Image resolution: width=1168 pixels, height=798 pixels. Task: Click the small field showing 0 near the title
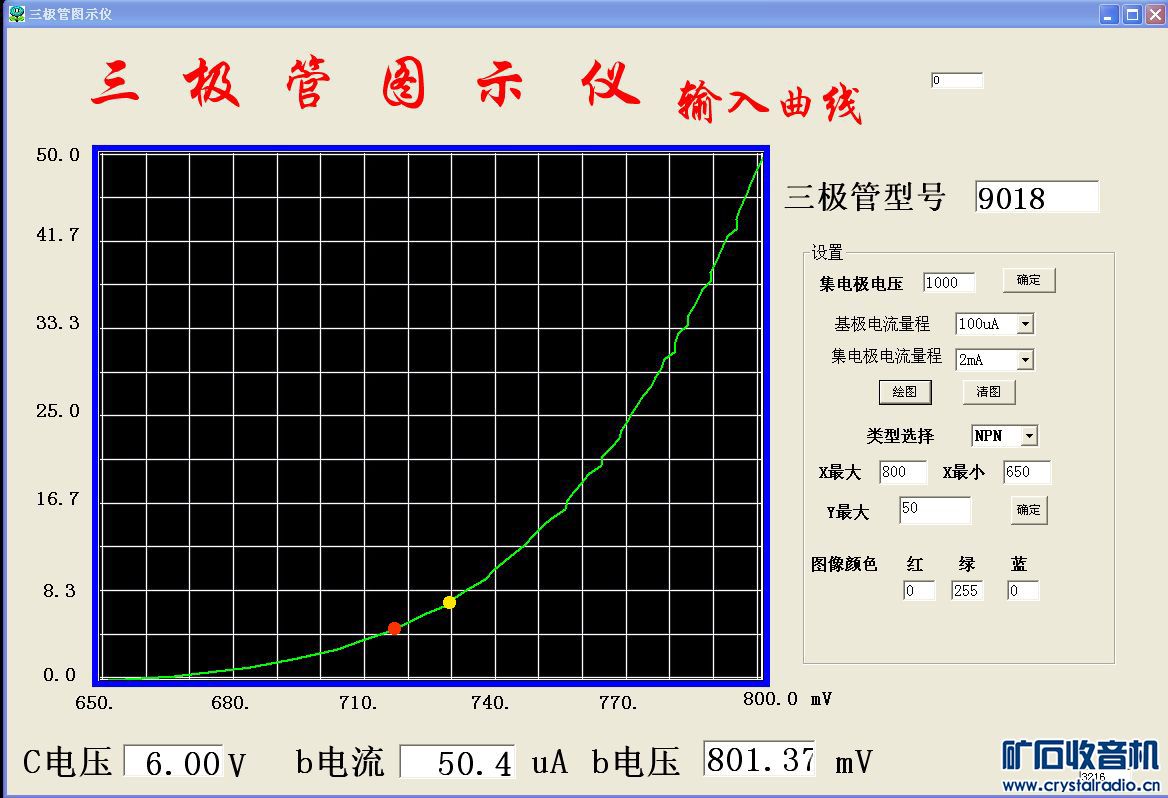click(956, 80)
